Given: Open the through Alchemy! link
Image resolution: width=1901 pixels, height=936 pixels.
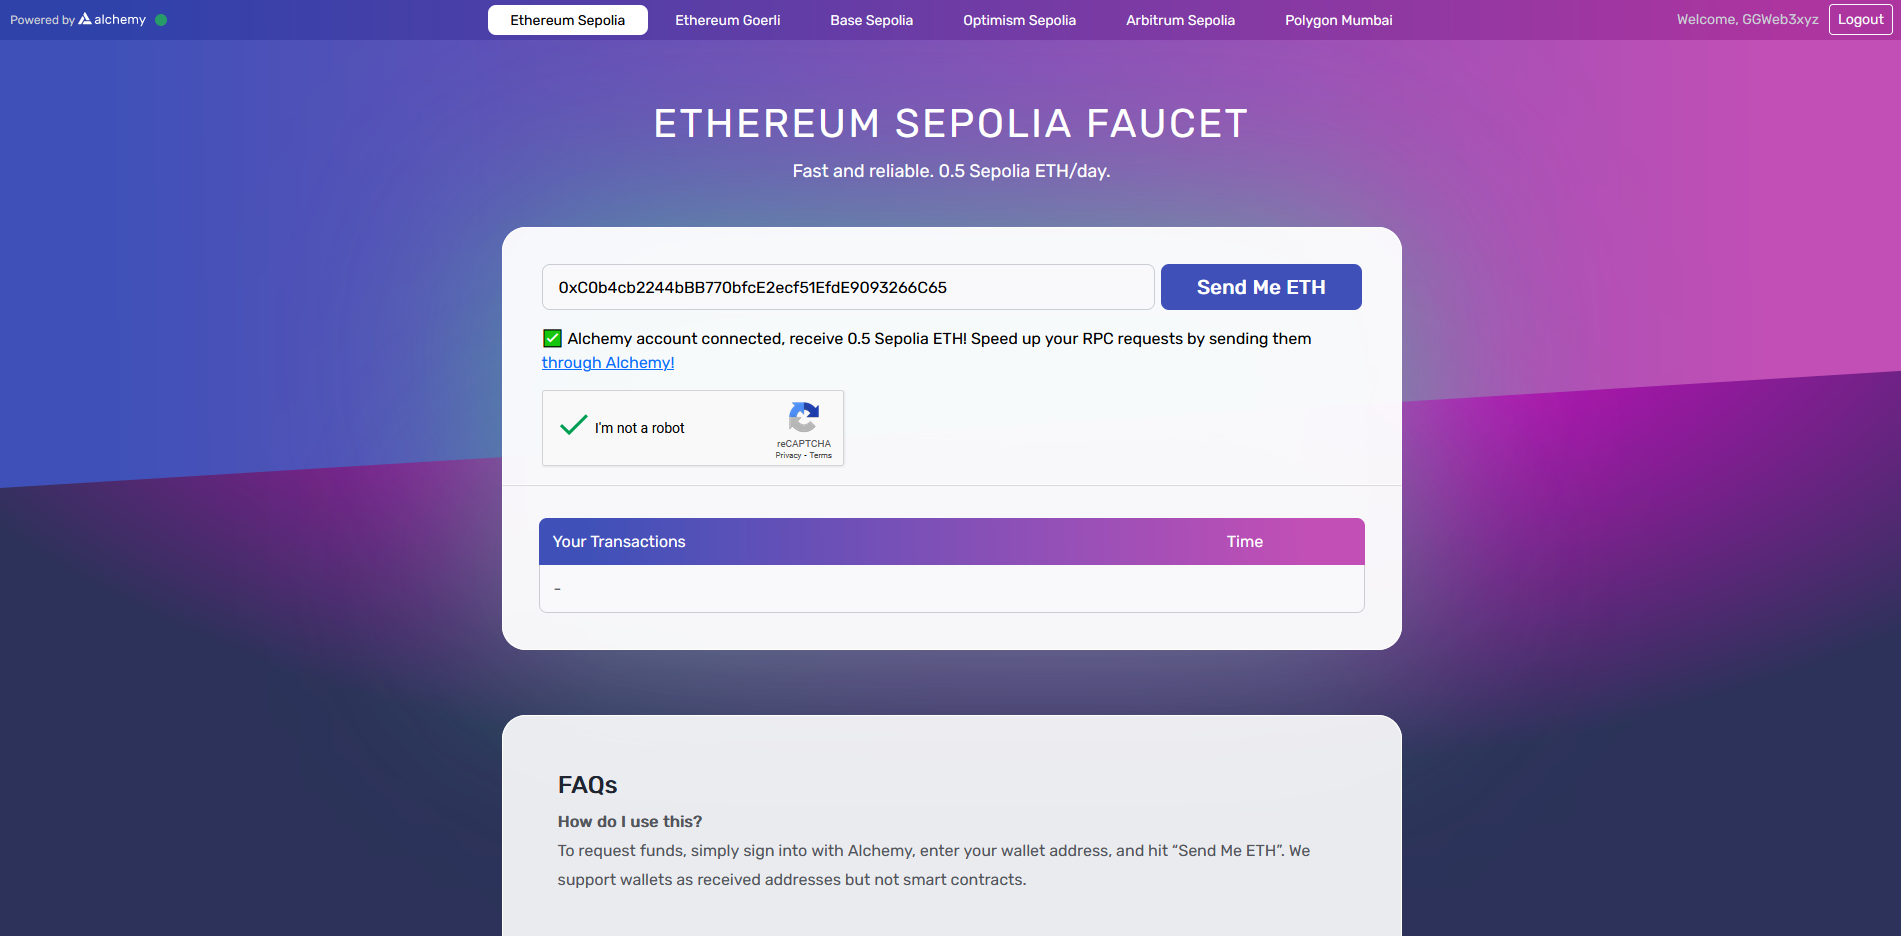Looking at the screenshot, I should coord(608,363).
